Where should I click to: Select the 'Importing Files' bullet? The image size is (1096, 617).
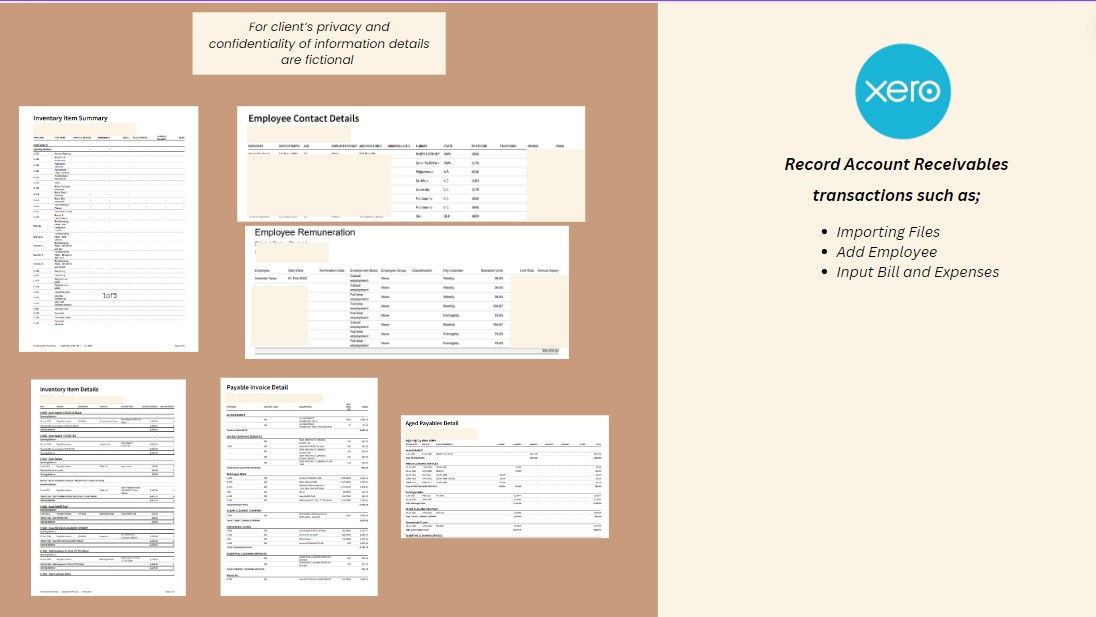coord(888,232)
